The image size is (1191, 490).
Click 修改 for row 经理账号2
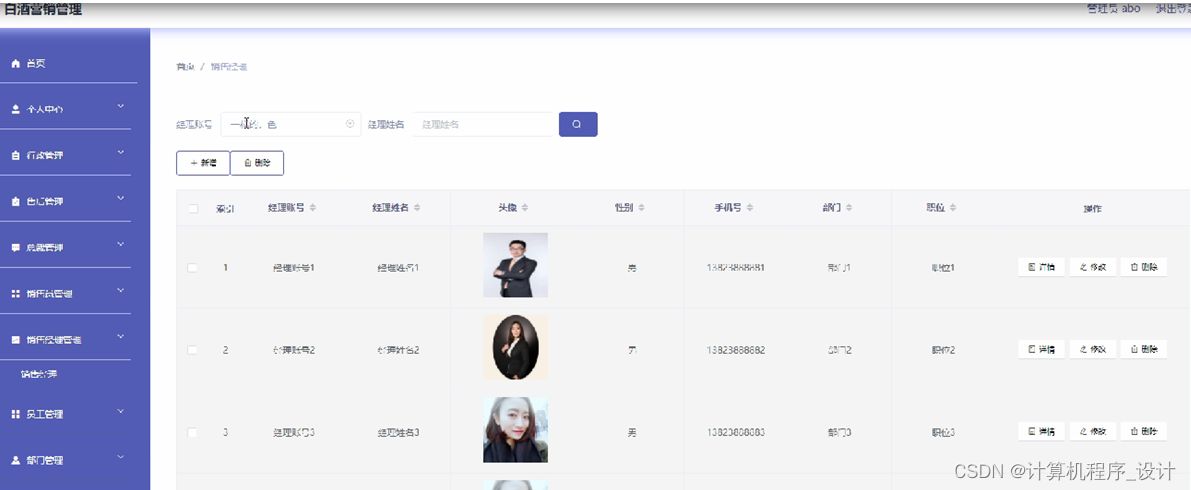click(1093, 349)
